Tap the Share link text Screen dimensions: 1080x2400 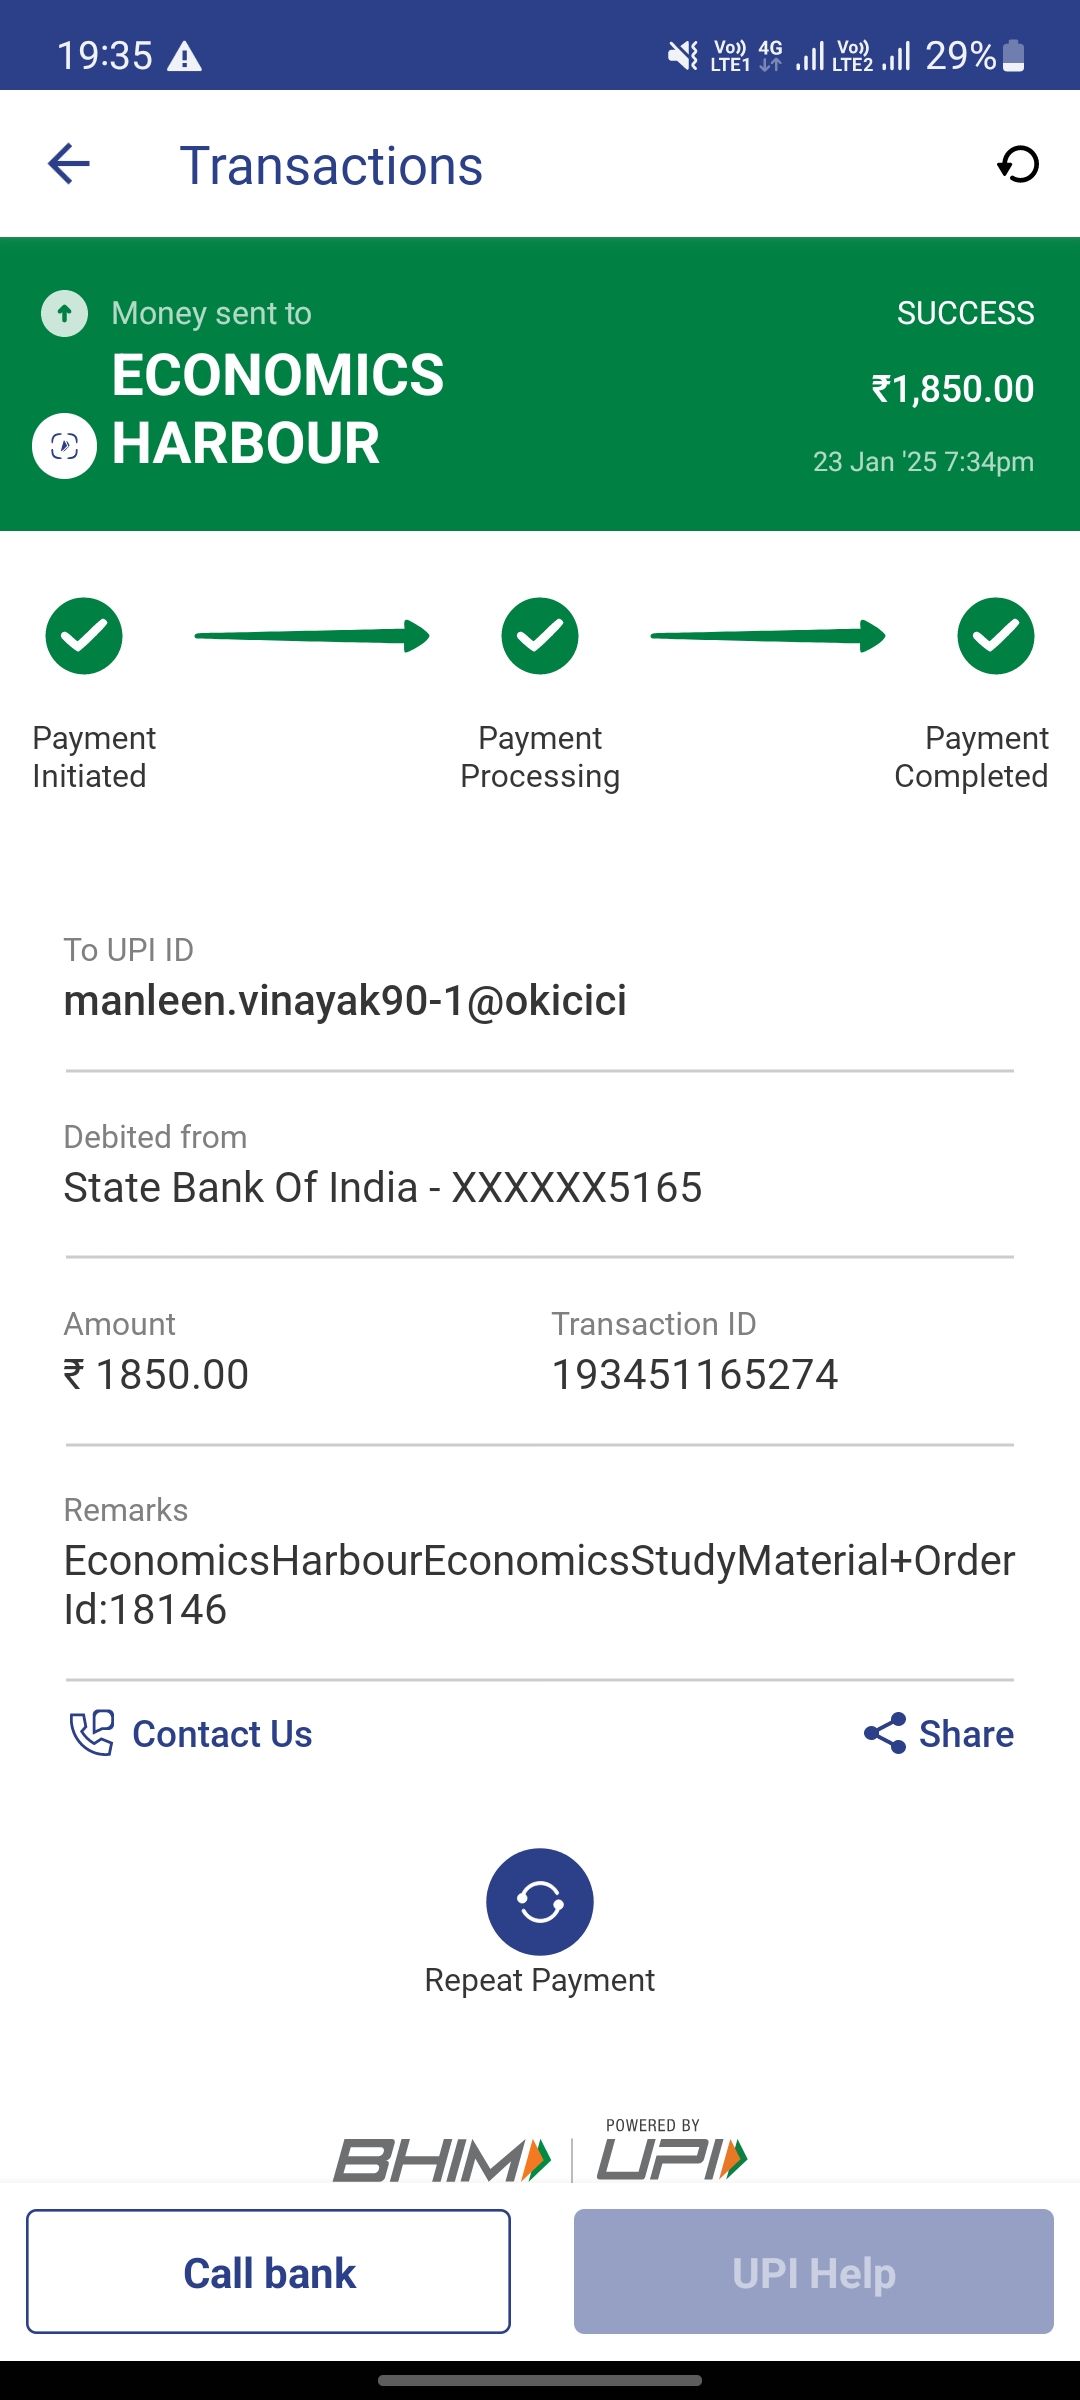click(966, 1734)
